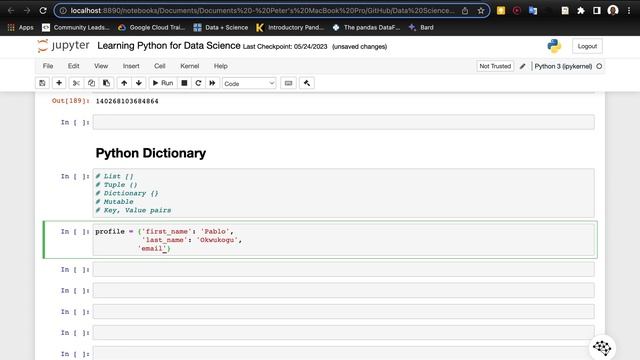Open the Kernel menu

coord(190,66)
